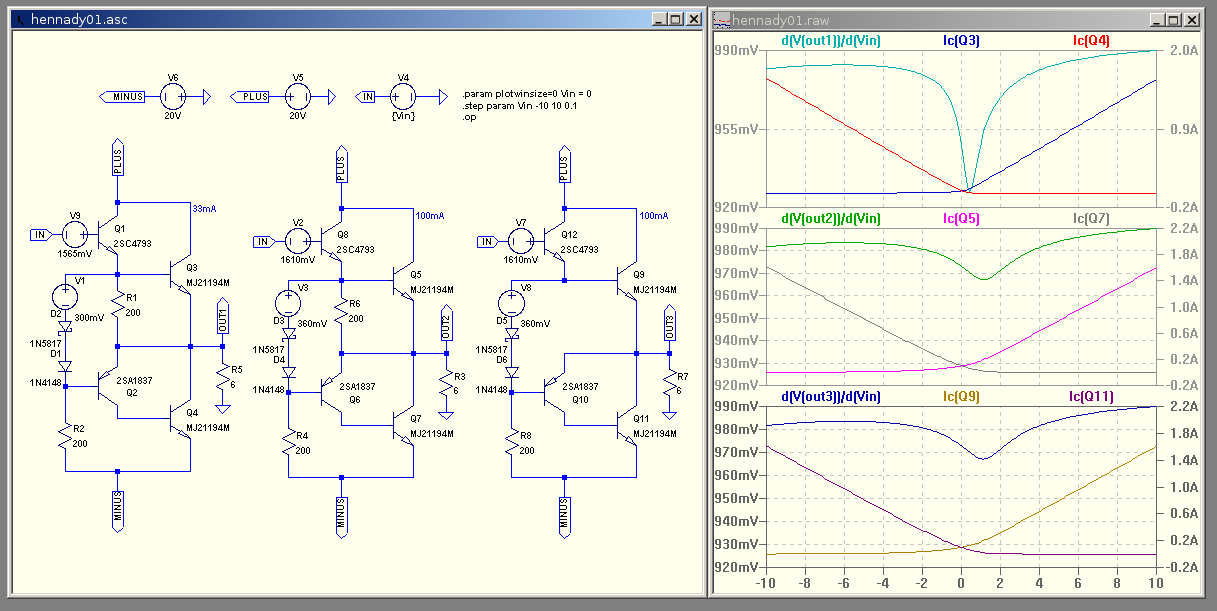
Task: Click the Ic[Q4] trace label
Action: coord(1090,41)
